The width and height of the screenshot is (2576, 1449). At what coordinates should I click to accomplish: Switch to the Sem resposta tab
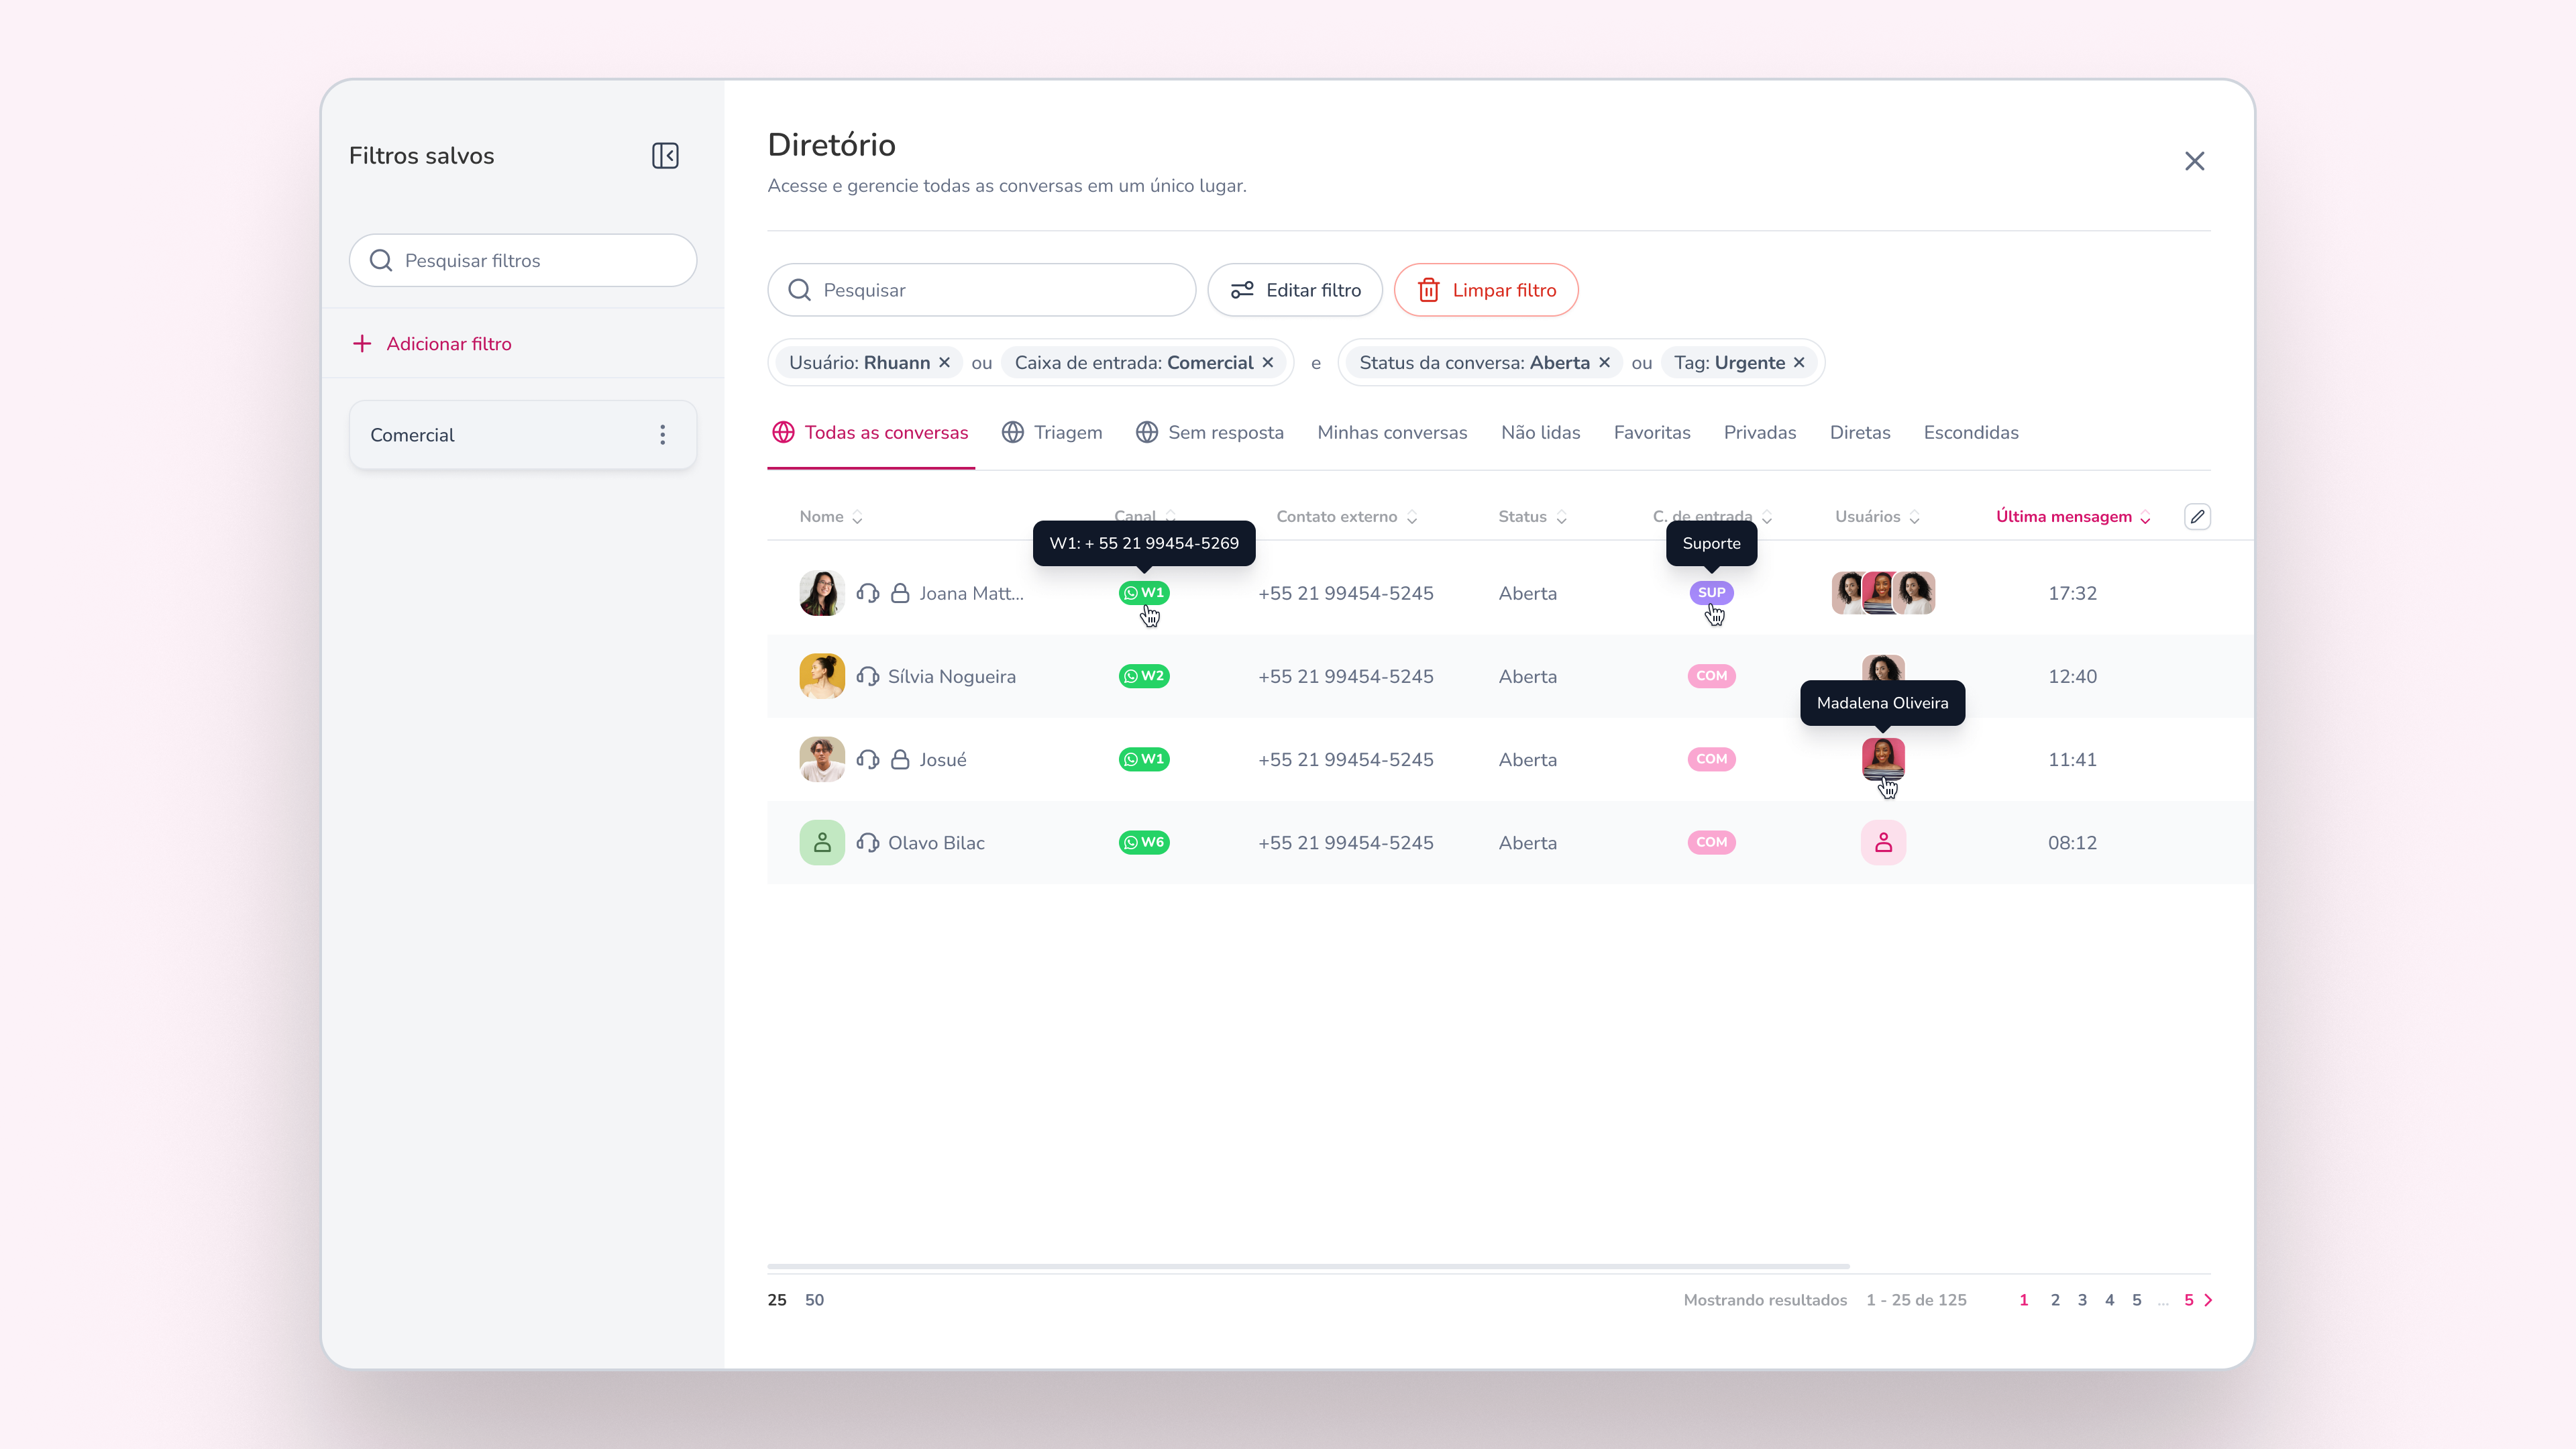(1210, 433)
